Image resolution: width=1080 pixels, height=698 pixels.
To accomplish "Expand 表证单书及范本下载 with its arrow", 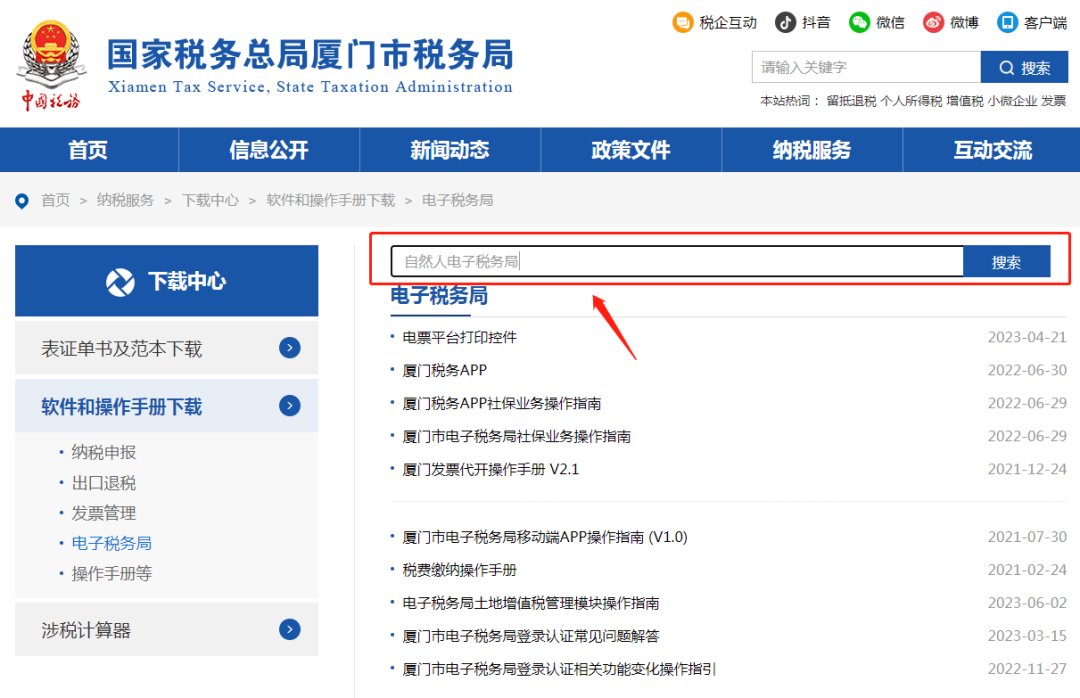I will tap(290, 348).
